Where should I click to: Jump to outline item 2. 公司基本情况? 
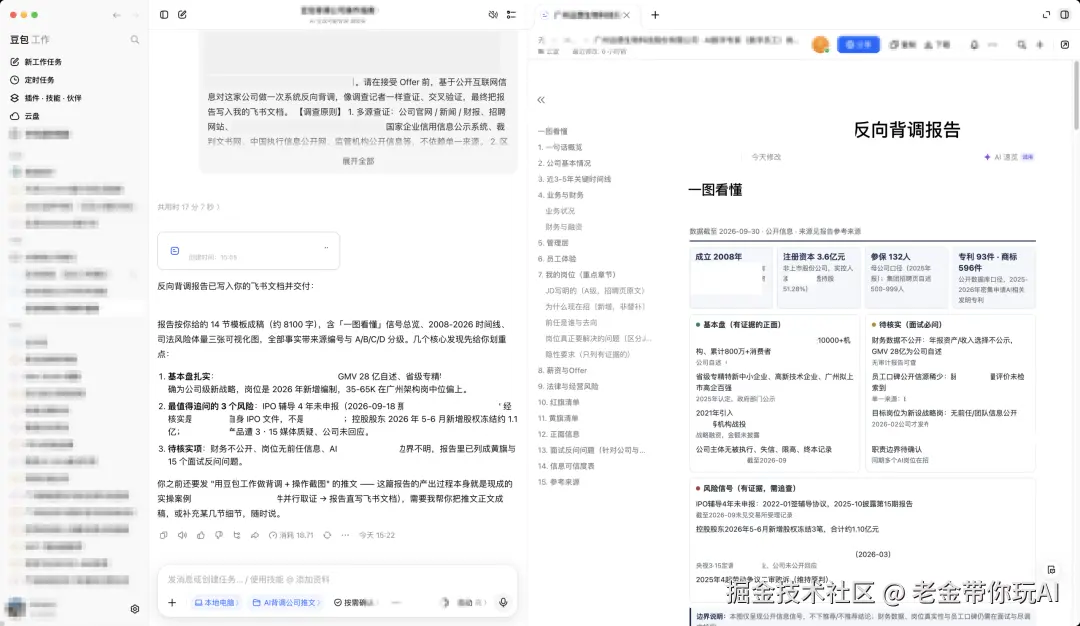(x=564, y=163)
